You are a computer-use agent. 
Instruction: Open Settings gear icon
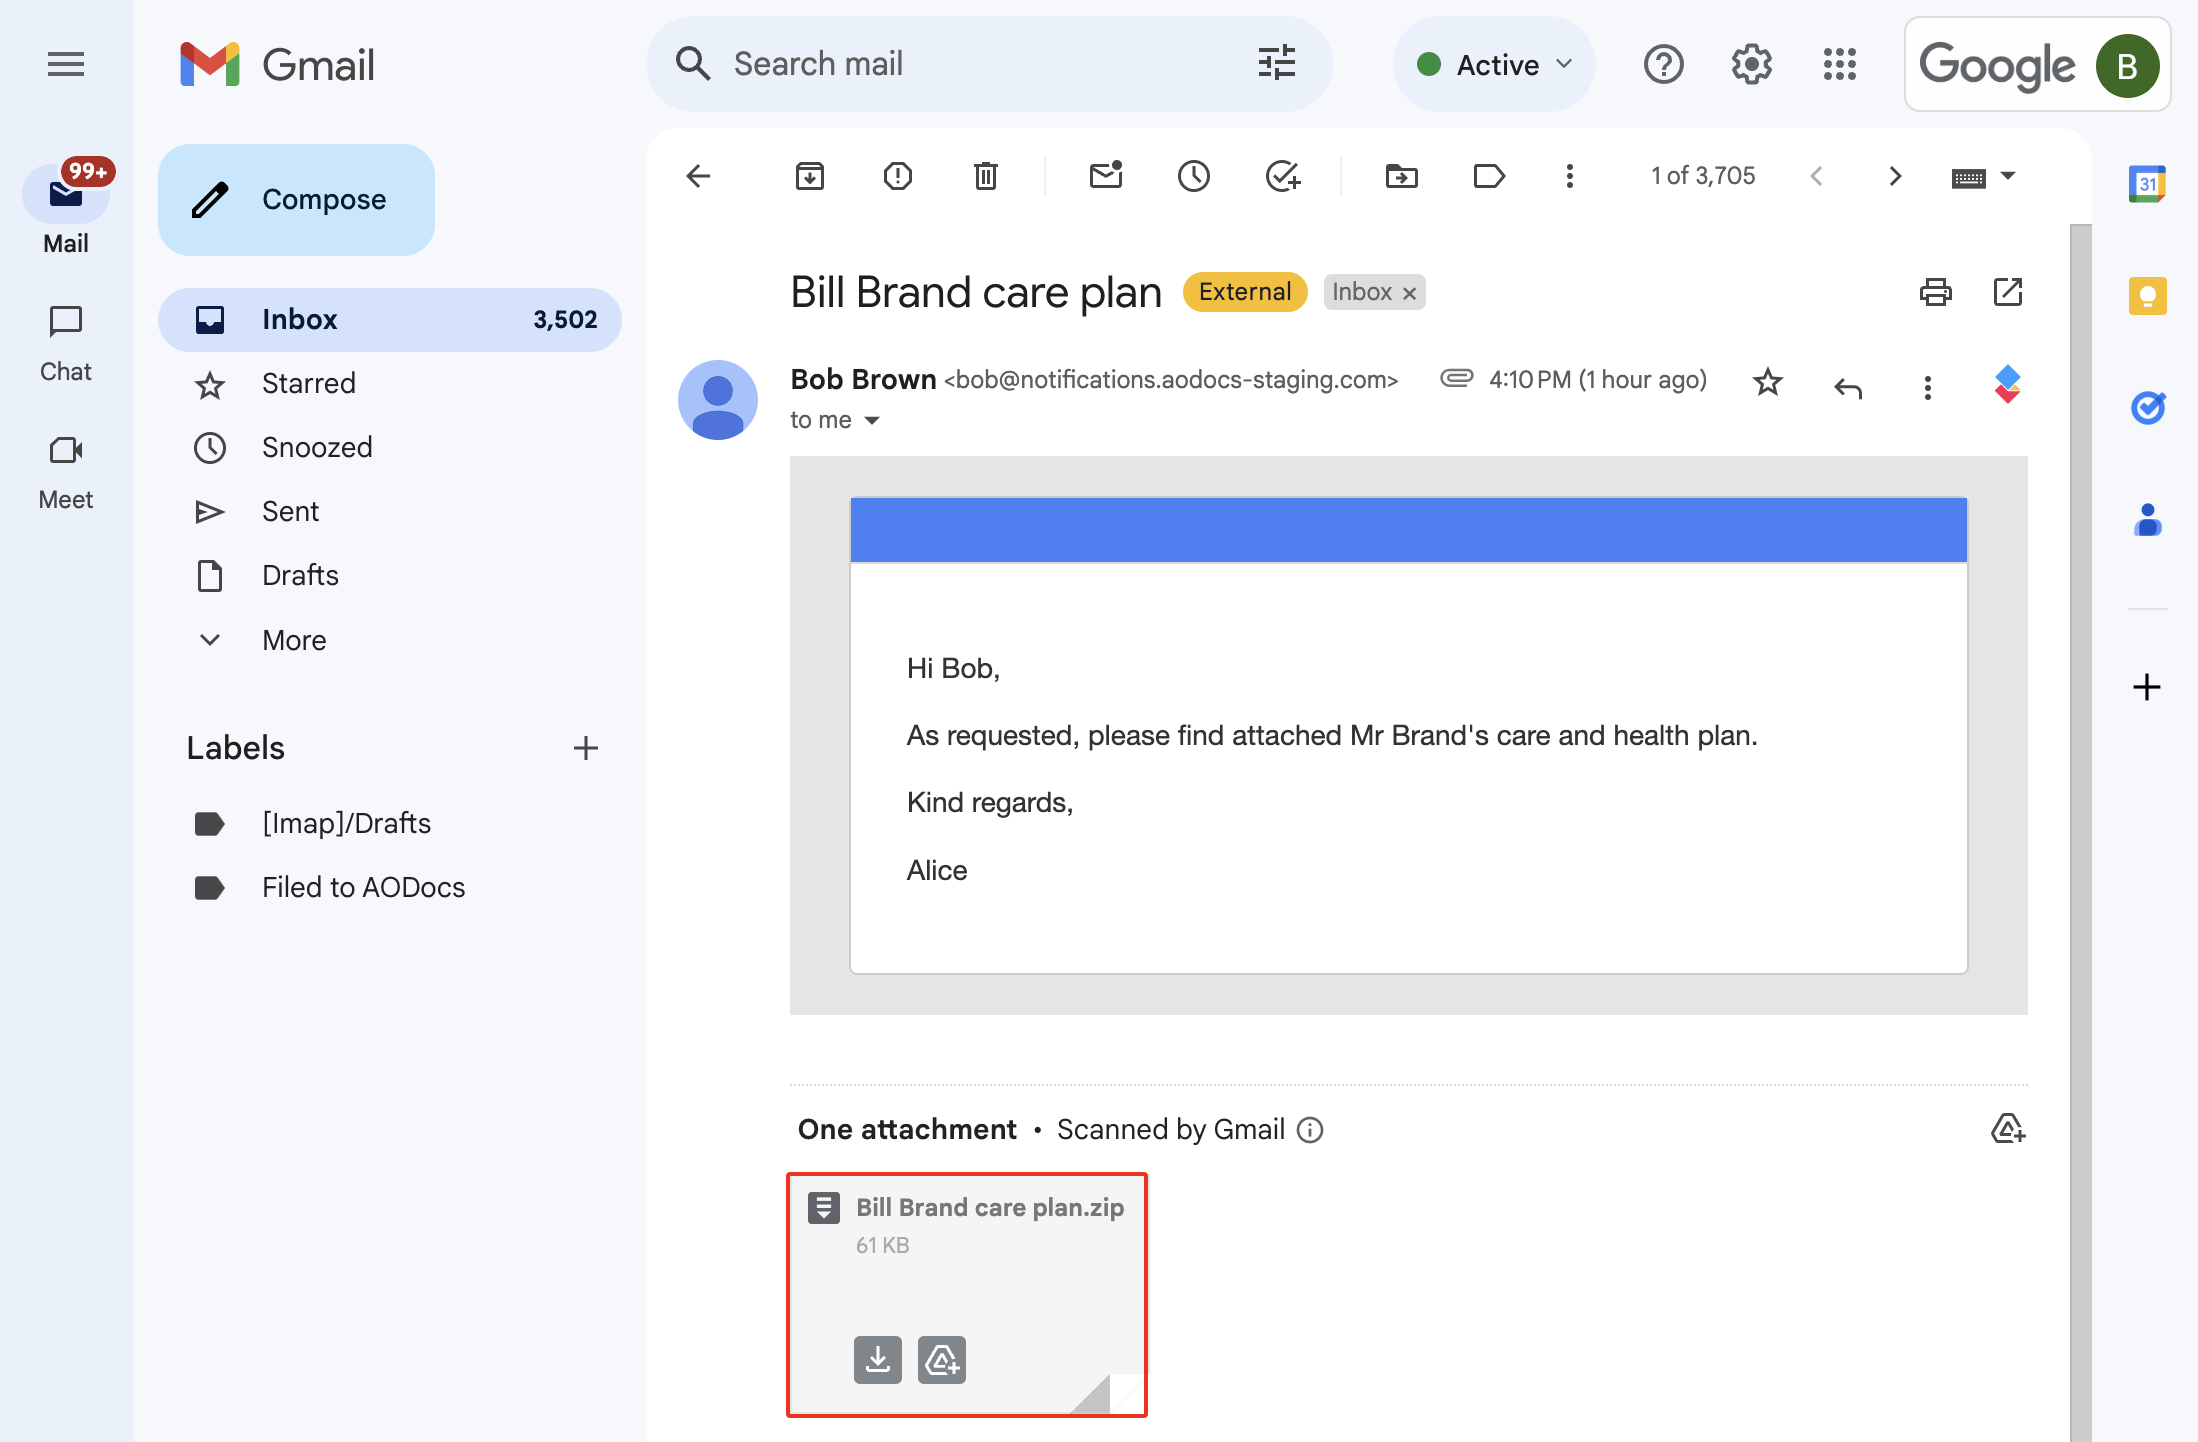coord(1752,65)
